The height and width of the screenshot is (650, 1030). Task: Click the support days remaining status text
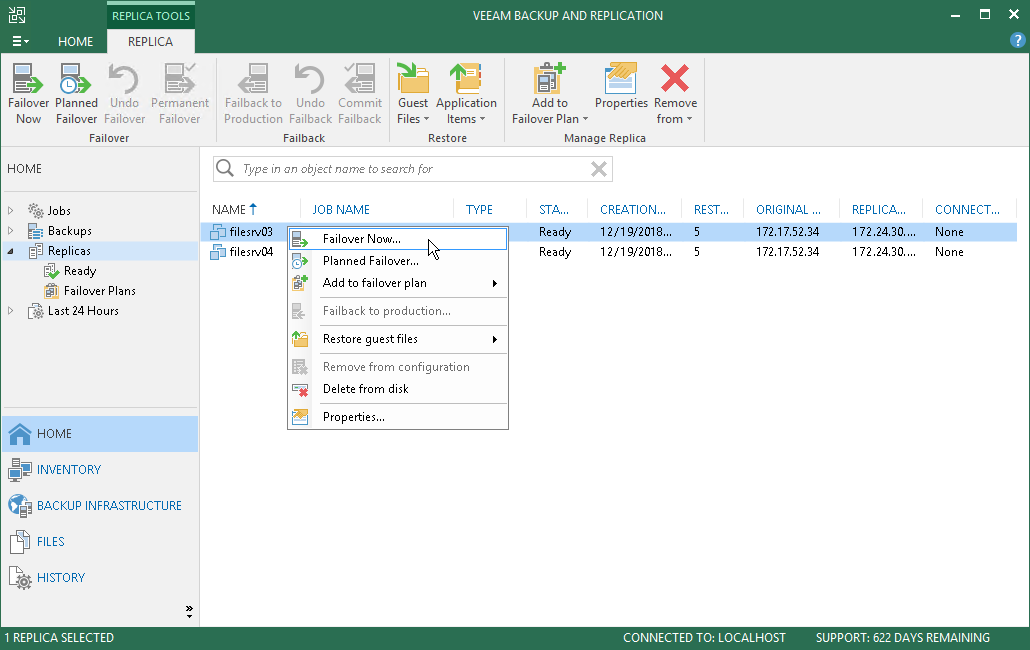click(x=903, y=638)
